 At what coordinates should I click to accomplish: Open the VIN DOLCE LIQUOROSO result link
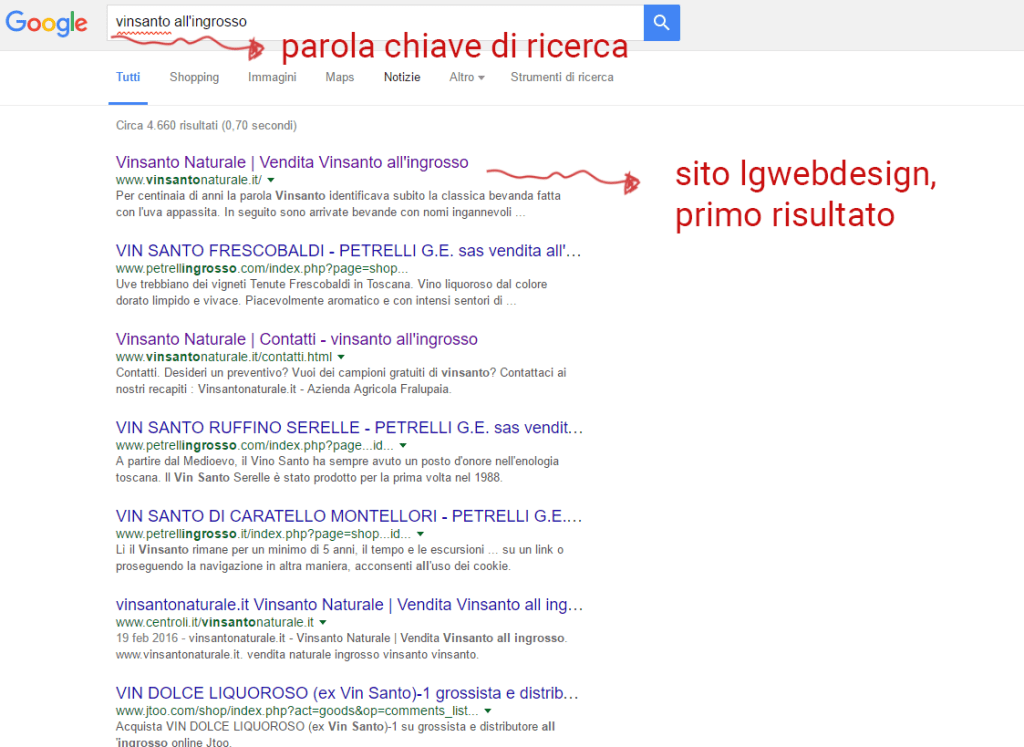pos(347,693)
